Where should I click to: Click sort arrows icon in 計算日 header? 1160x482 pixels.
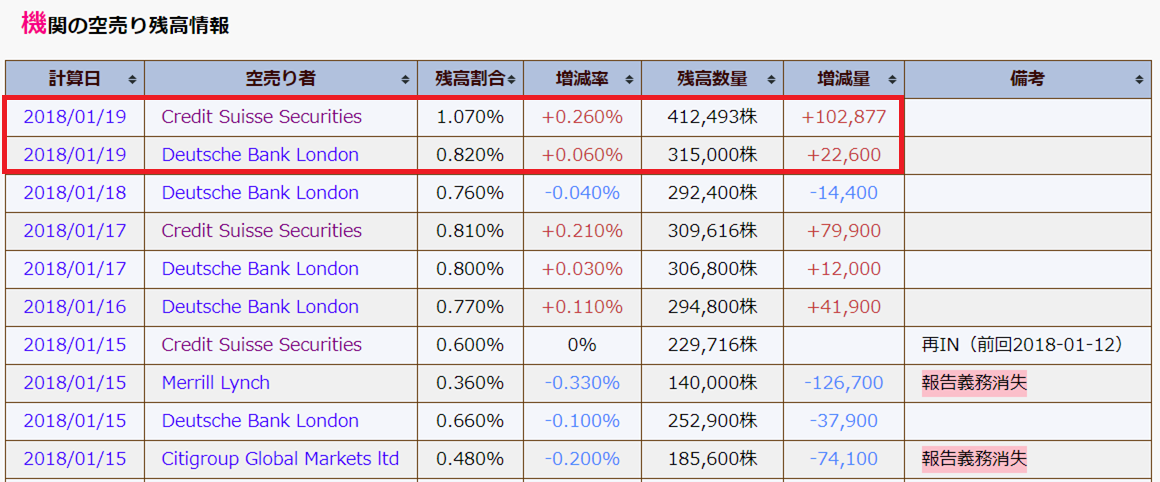click(132, 79)
